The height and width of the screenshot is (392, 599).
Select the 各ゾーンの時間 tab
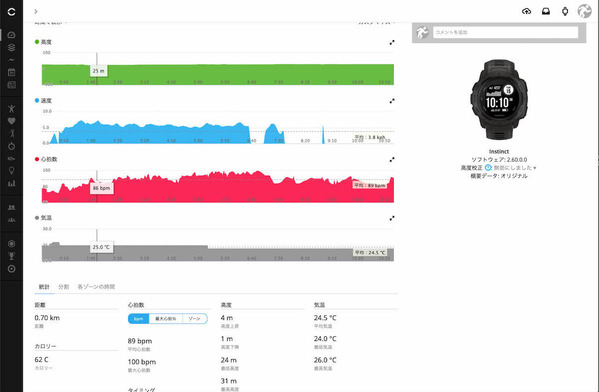tap(96, 287)
